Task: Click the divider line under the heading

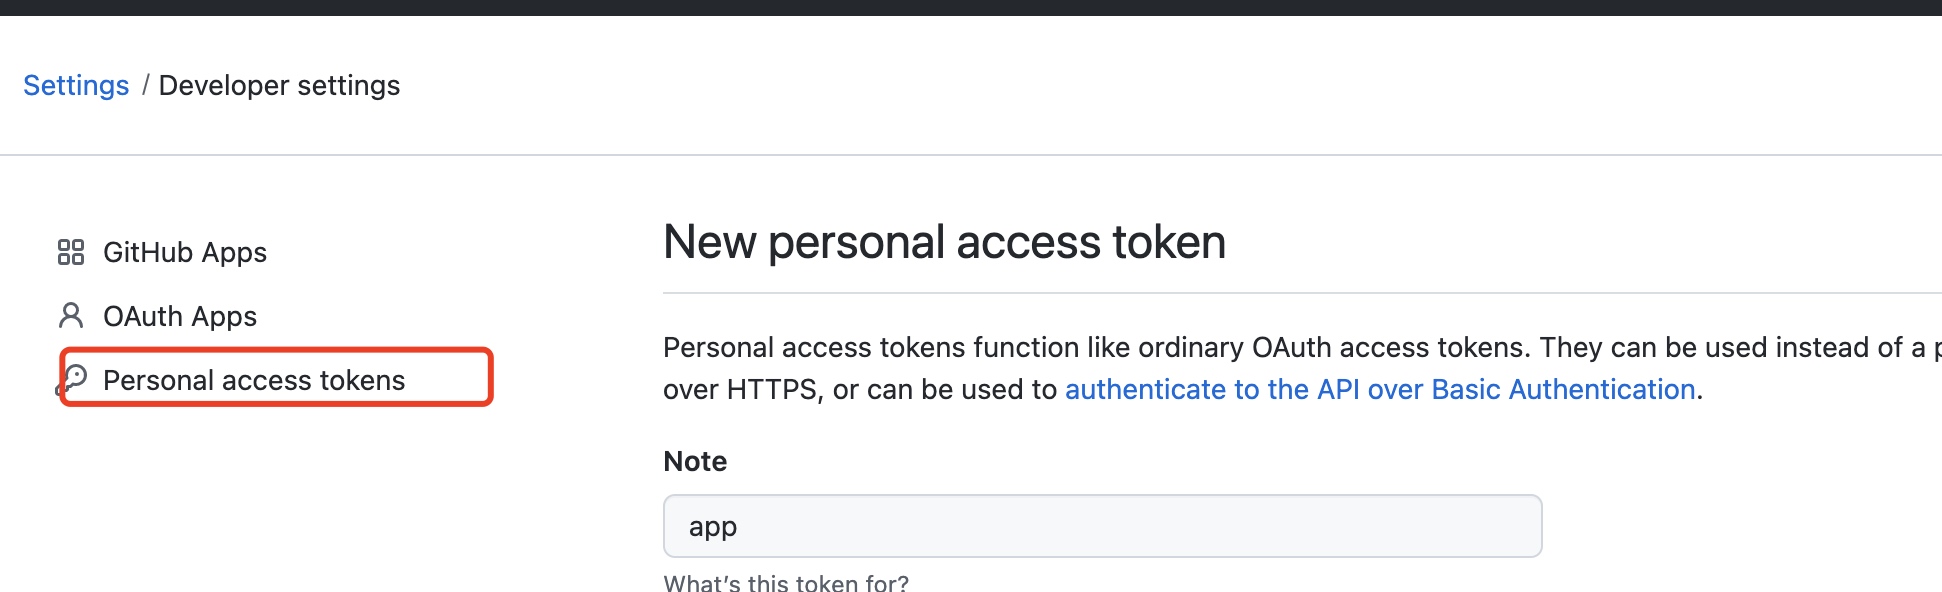Action: 1300,293
